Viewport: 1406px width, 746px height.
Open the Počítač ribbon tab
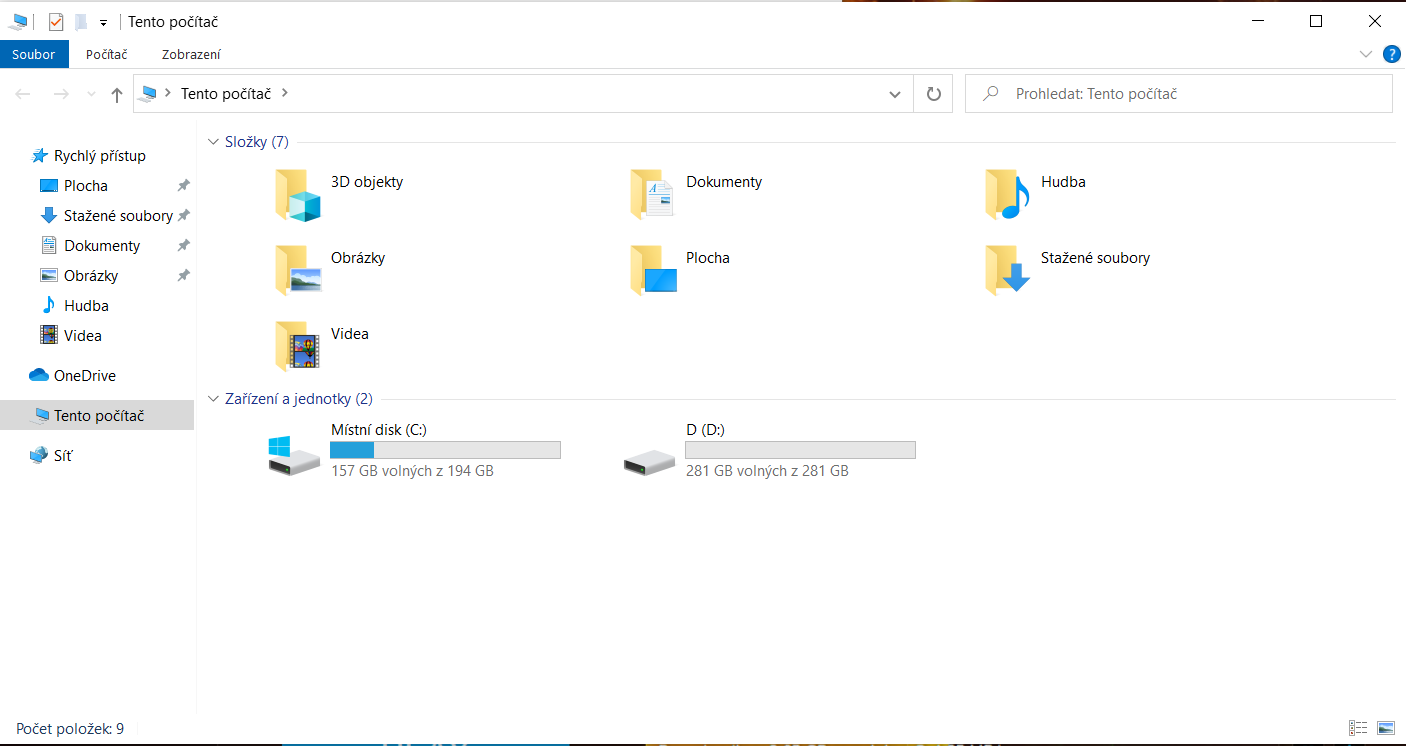[107, 54]
